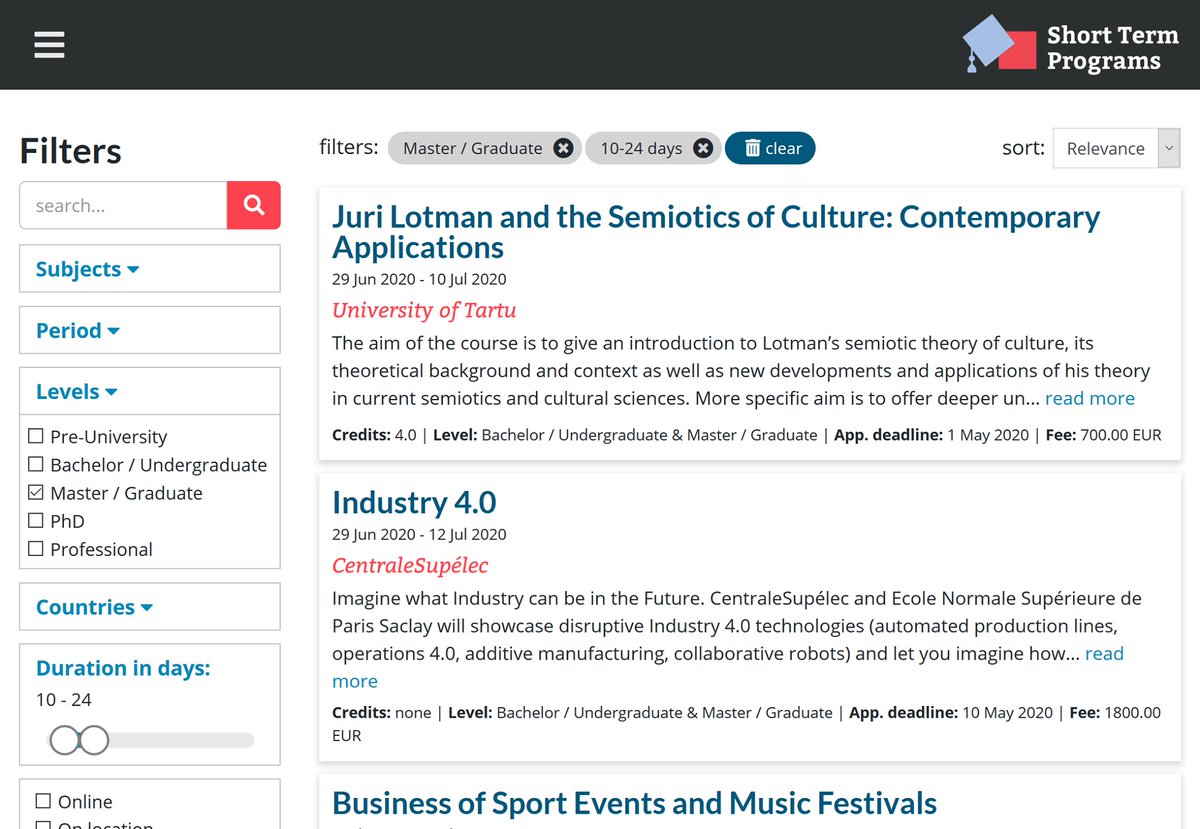
Task: Clear all filters with trash button
Action: tap(770, 148)
